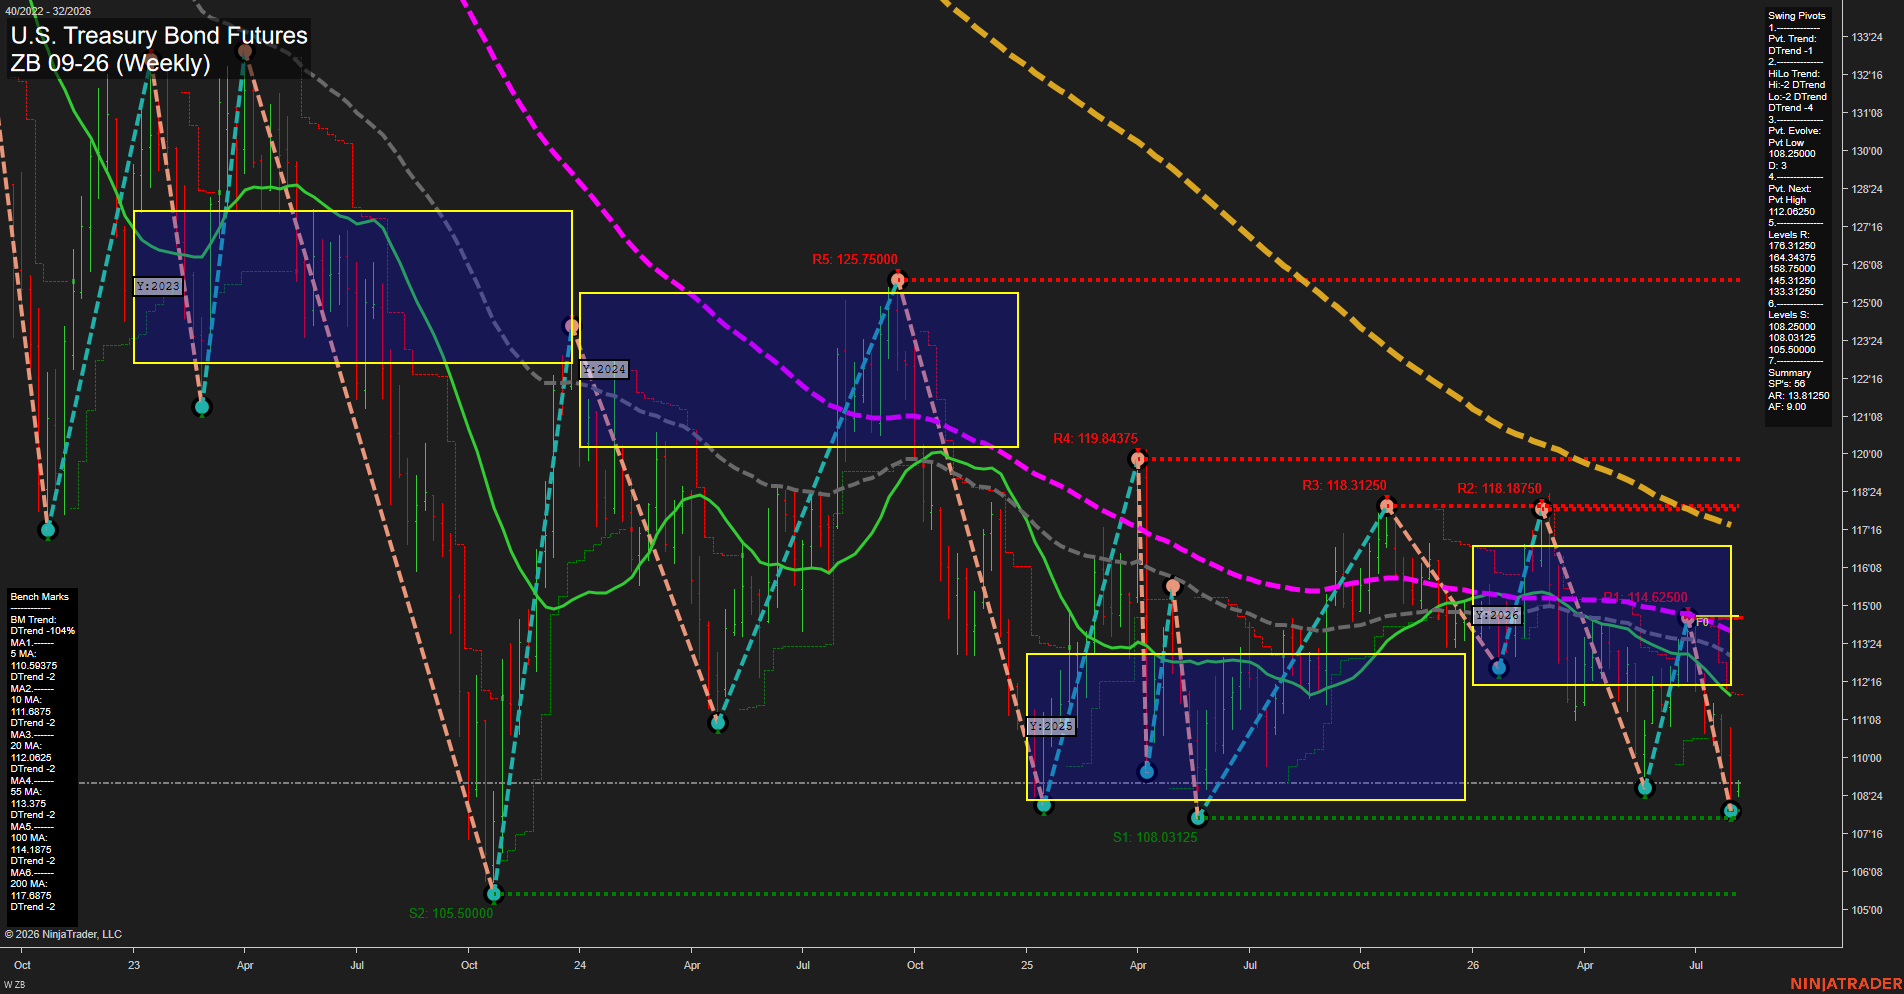Viewport: 1904px width, 994px height.
Task: Click the 176.31250 resistance level value
Action: 1791,246
